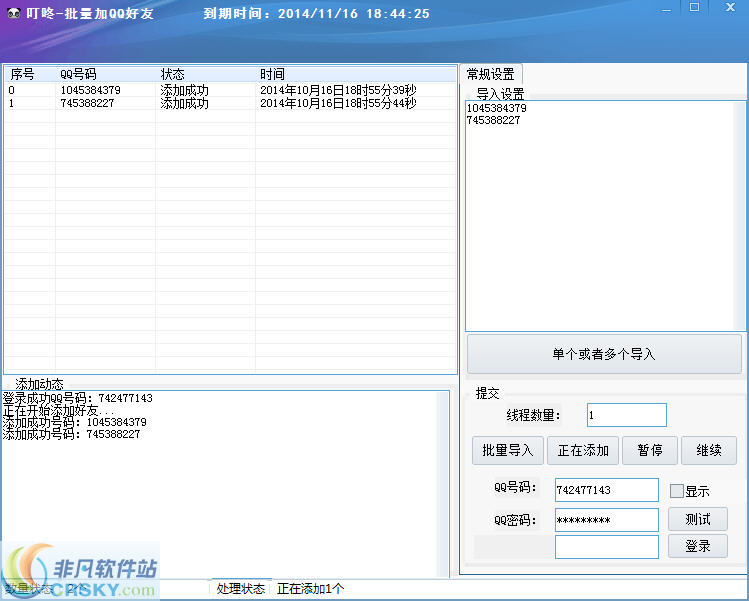Resume with the 继续 button
The width and height of the screenshot is (749, 601).
(x=708, y=450)
